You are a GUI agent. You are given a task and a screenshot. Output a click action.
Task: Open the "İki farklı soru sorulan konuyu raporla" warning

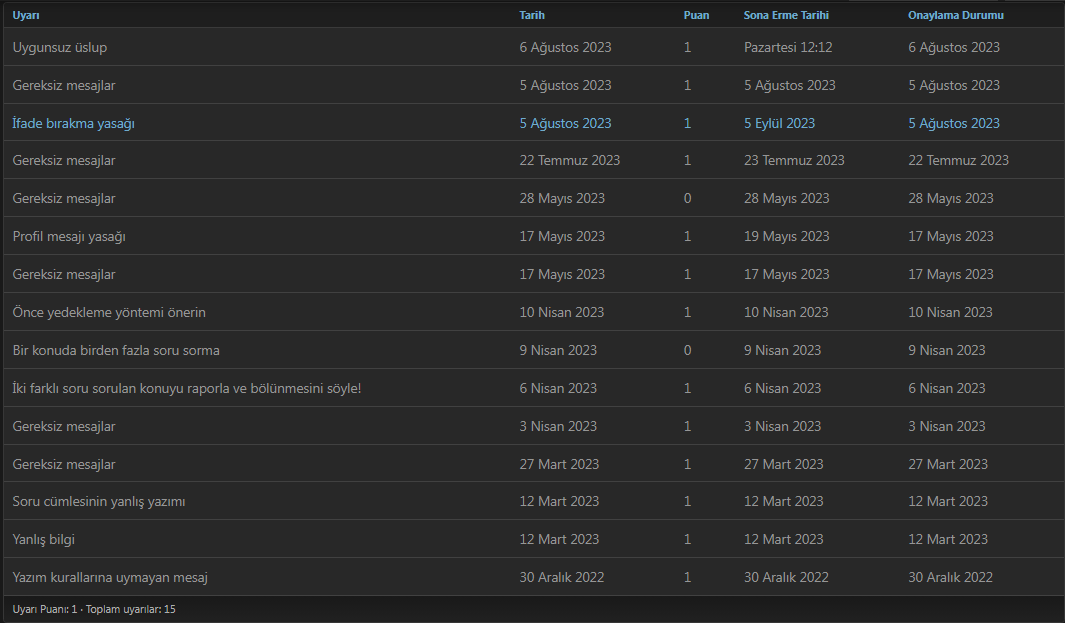(187, 389)
